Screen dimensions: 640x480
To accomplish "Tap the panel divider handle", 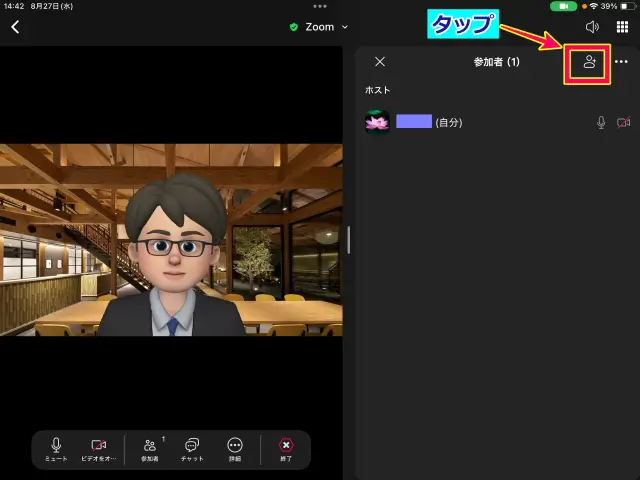I will point(349,240).
